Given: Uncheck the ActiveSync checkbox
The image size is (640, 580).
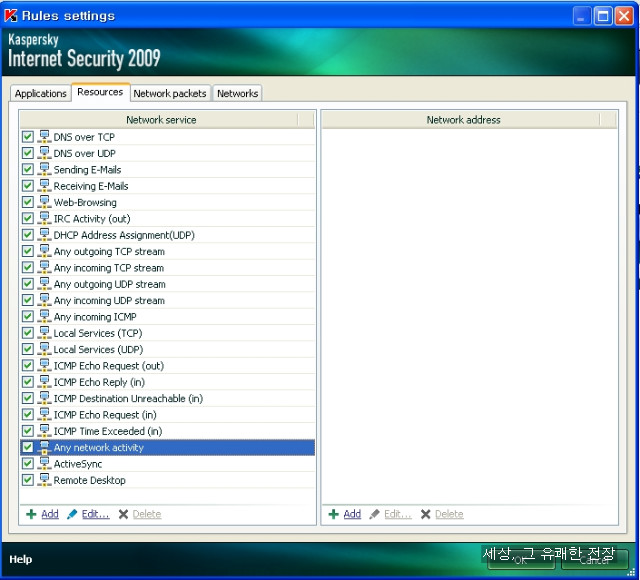Looking at the screenshot, I should (x=27, y=464).
